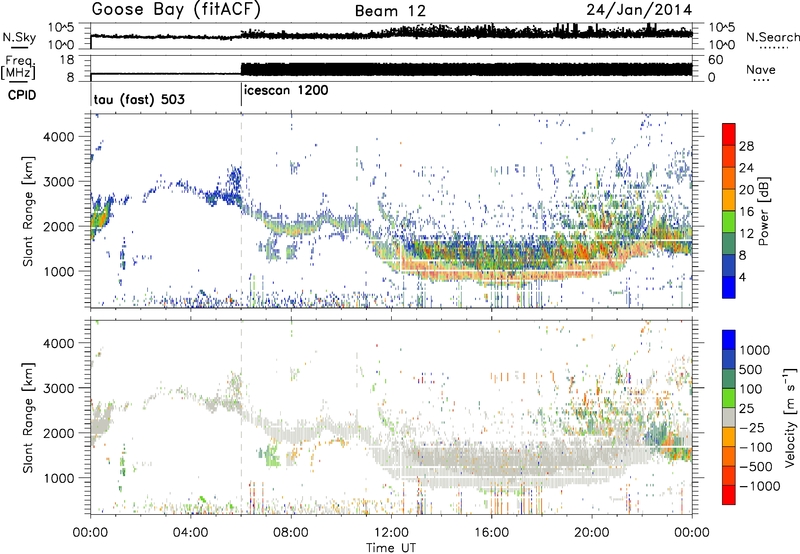Click the Velocity scale value "100"
Viewport: 800px width, 554px height.
click(751, 389)
